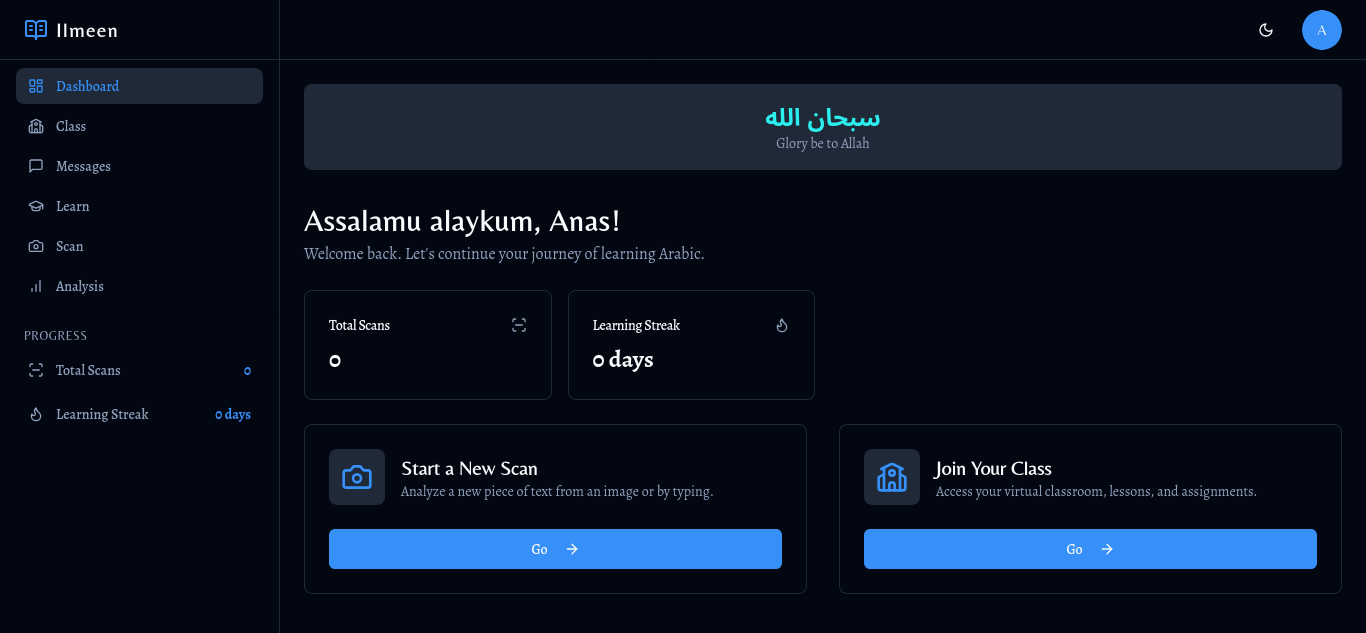
Task: Click the flame icon on Learning Streak card
Action: pos(782,325)
